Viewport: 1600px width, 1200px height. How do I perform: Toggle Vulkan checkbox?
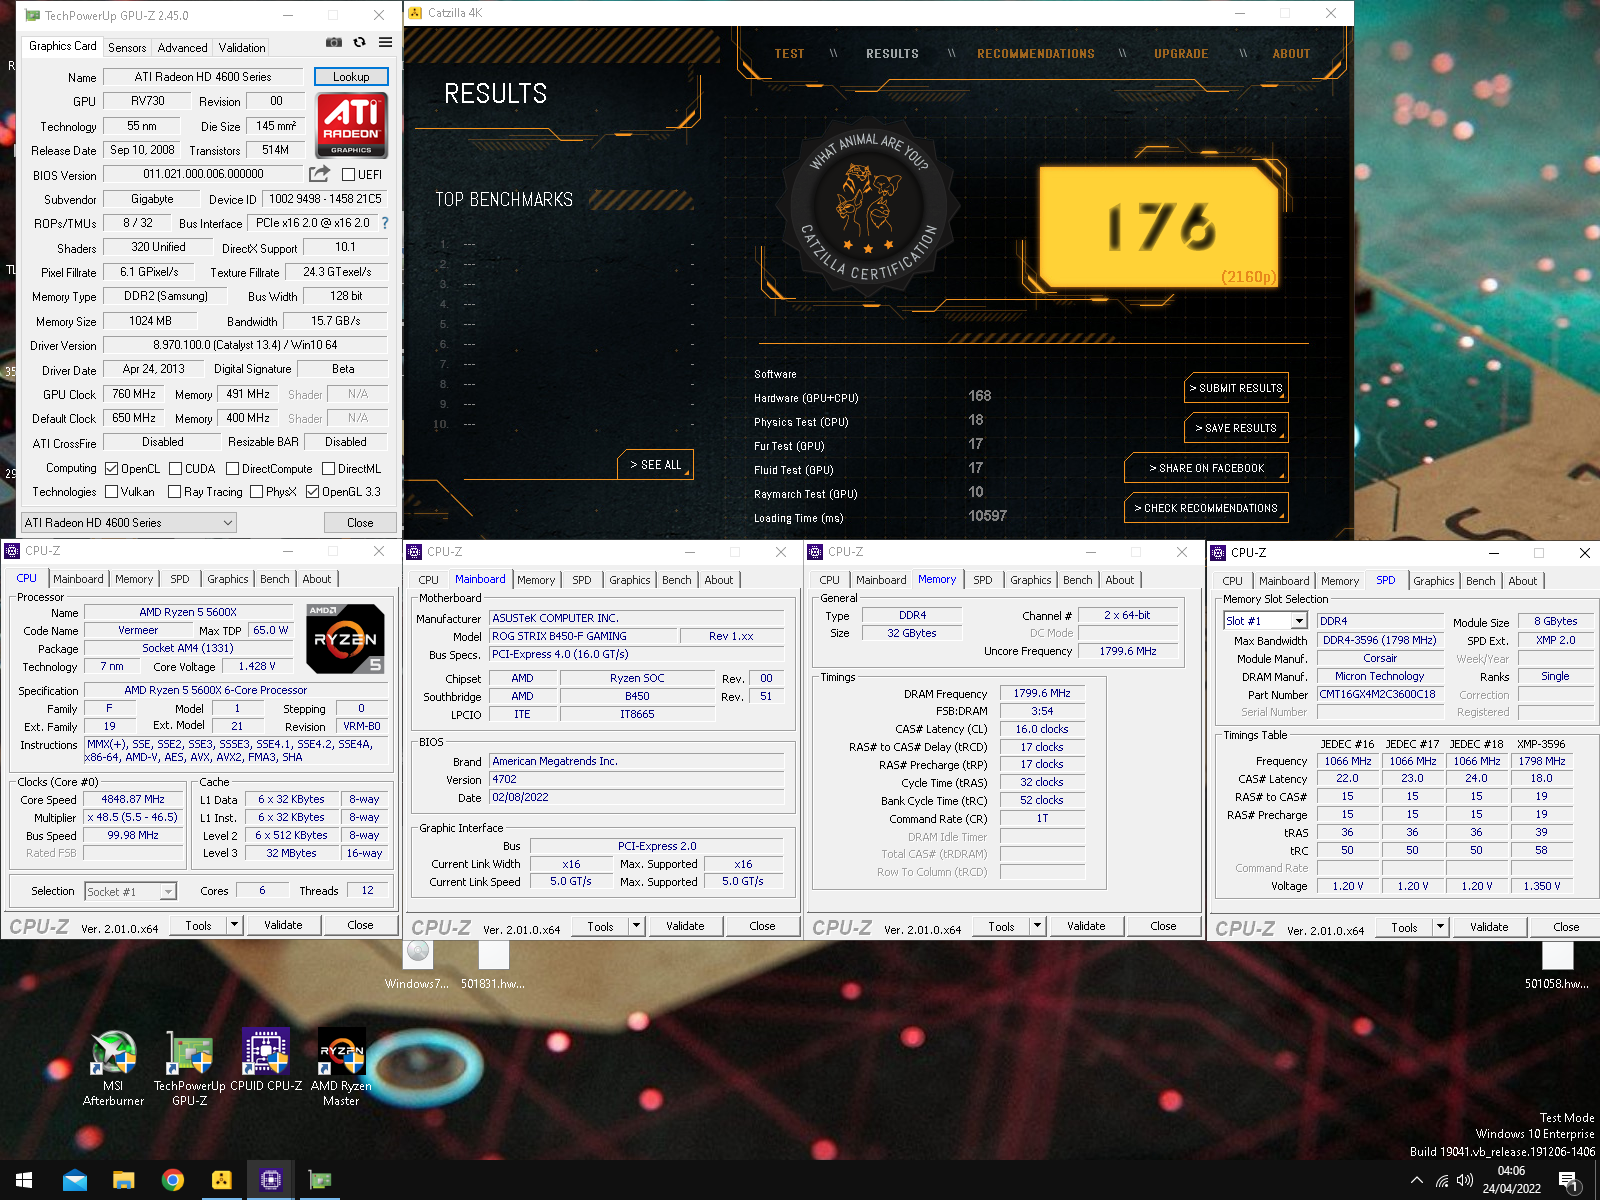[x=112, y=491]
